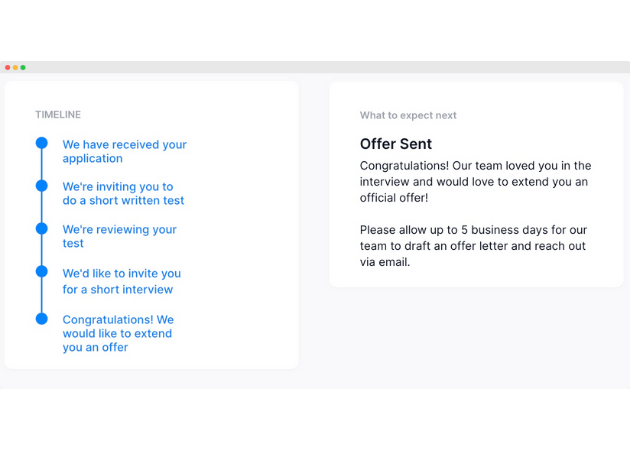Image resolution: width=630 pixels, height=450 pixels.
Task: Open 'We have received your application' step
Action: tap(125, 151)
